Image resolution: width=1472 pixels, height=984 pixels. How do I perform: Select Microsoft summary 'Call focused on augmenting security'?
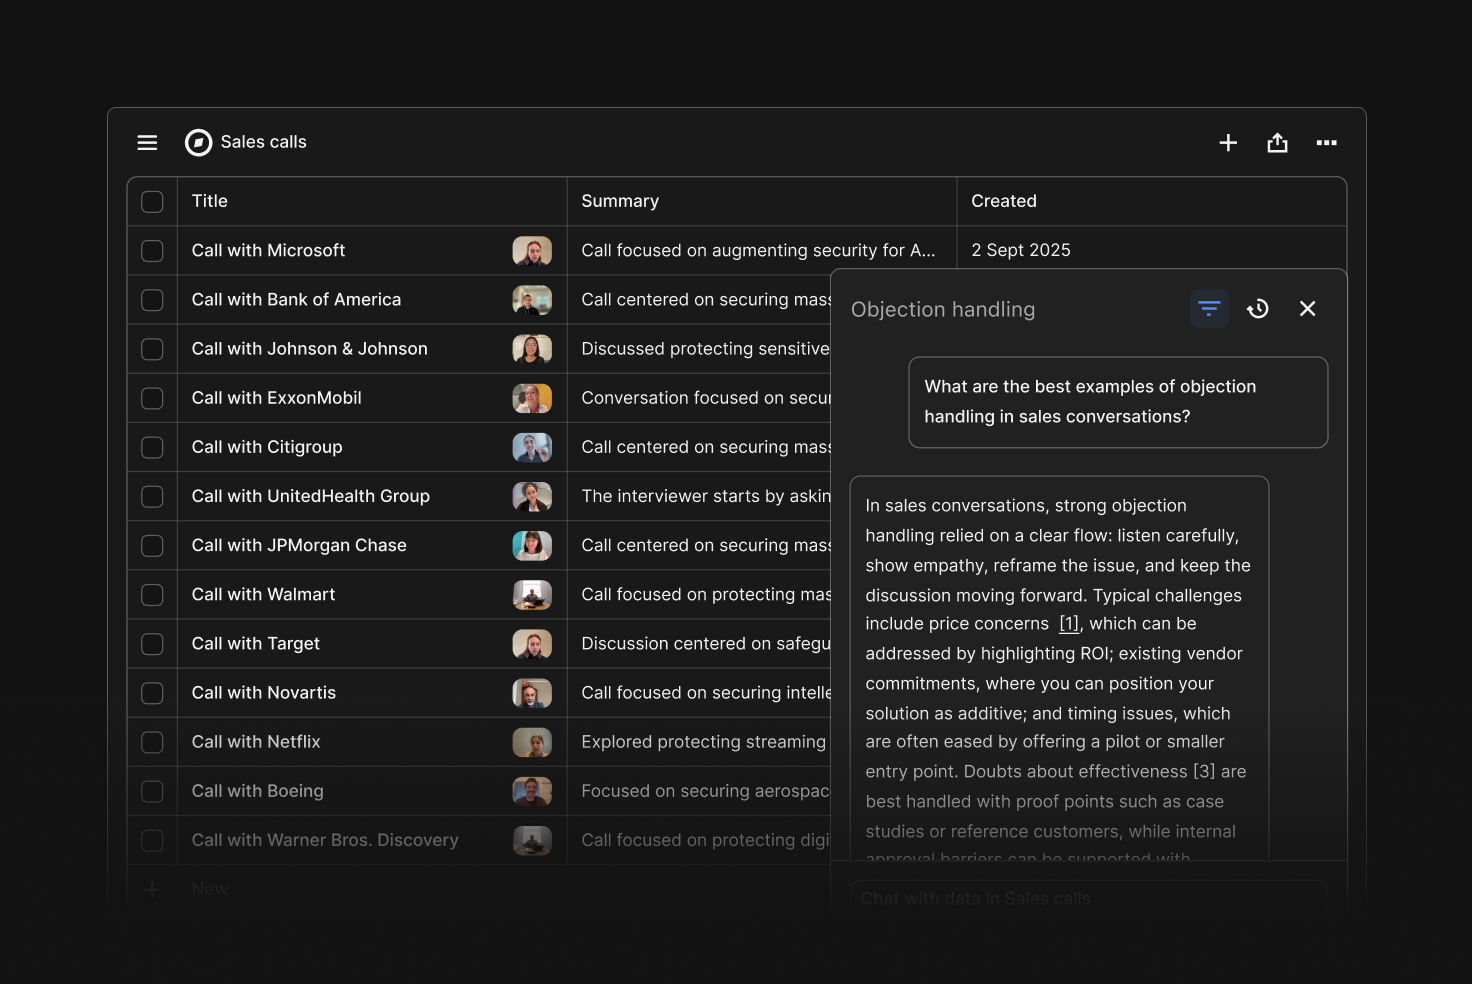coord(758,251)
